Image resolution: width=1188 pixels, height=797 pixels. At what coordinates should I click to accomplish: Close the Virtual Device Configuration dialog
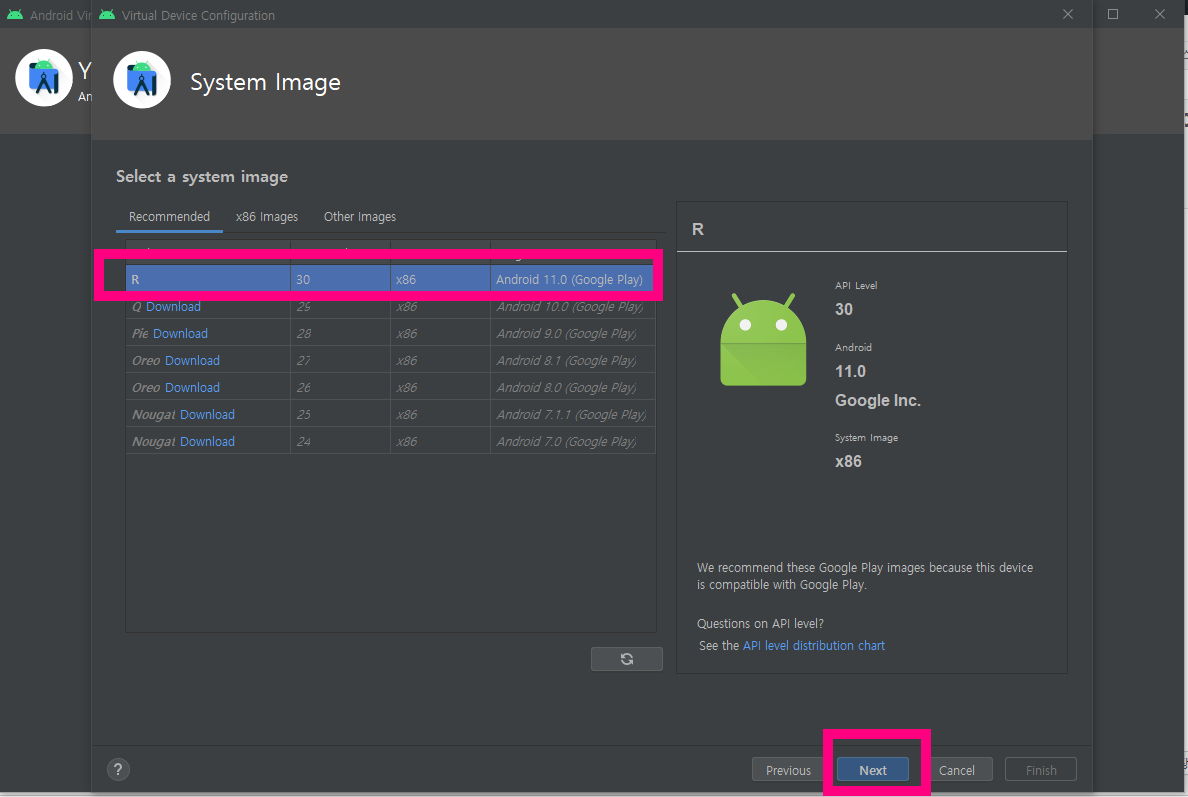[x=1068, y=14]
